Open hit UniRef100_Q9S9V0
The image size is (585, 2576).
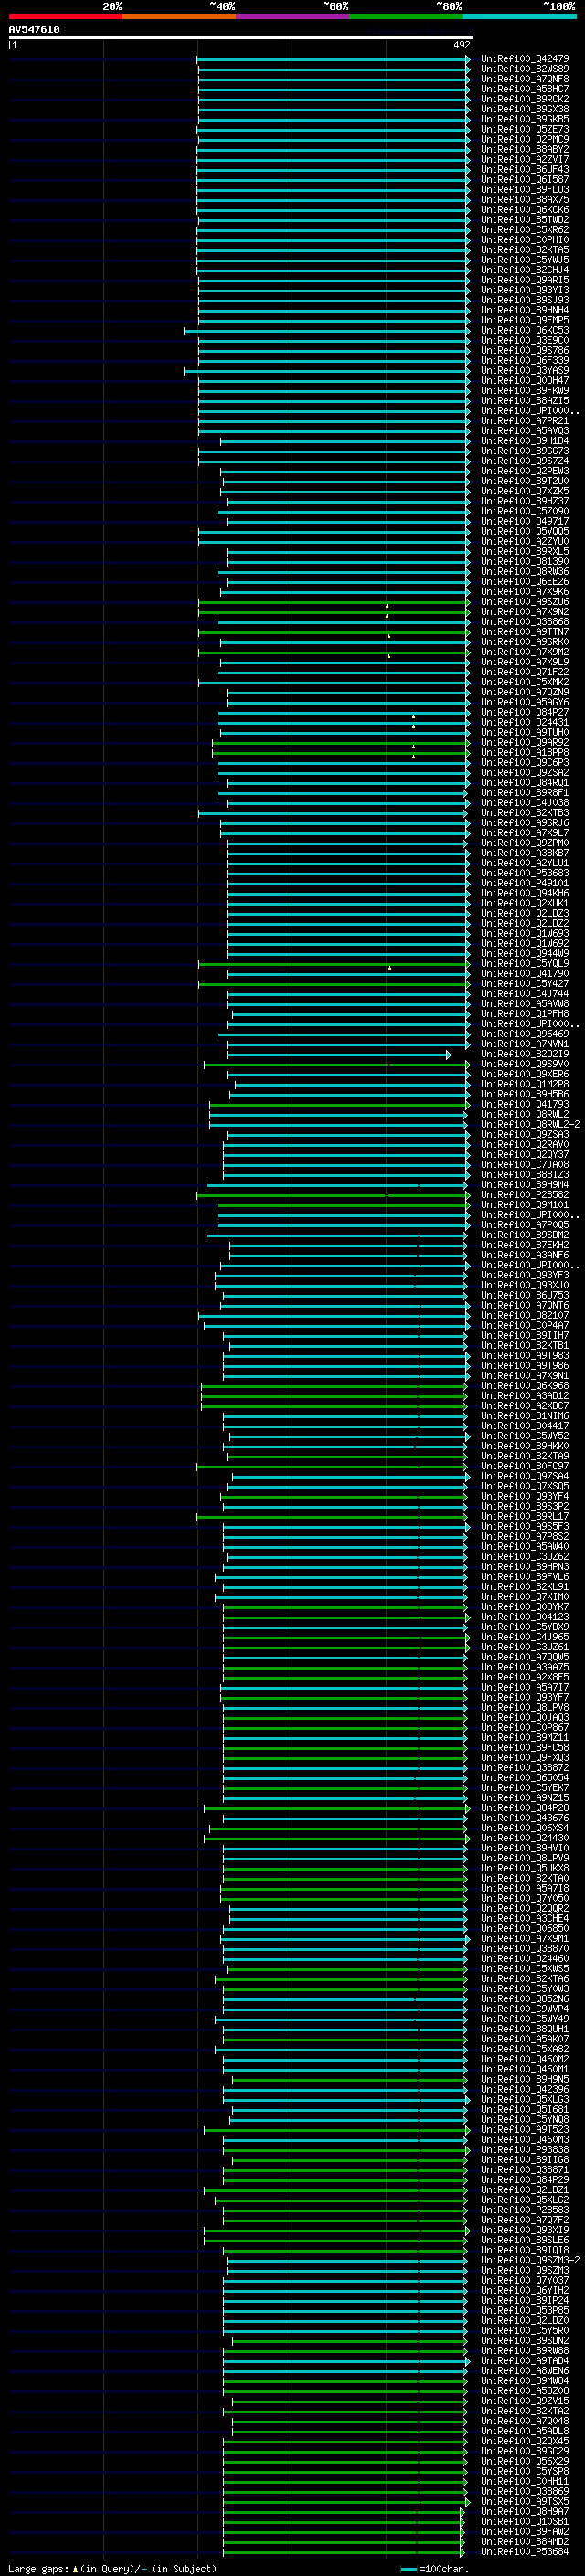point(525,1064)
